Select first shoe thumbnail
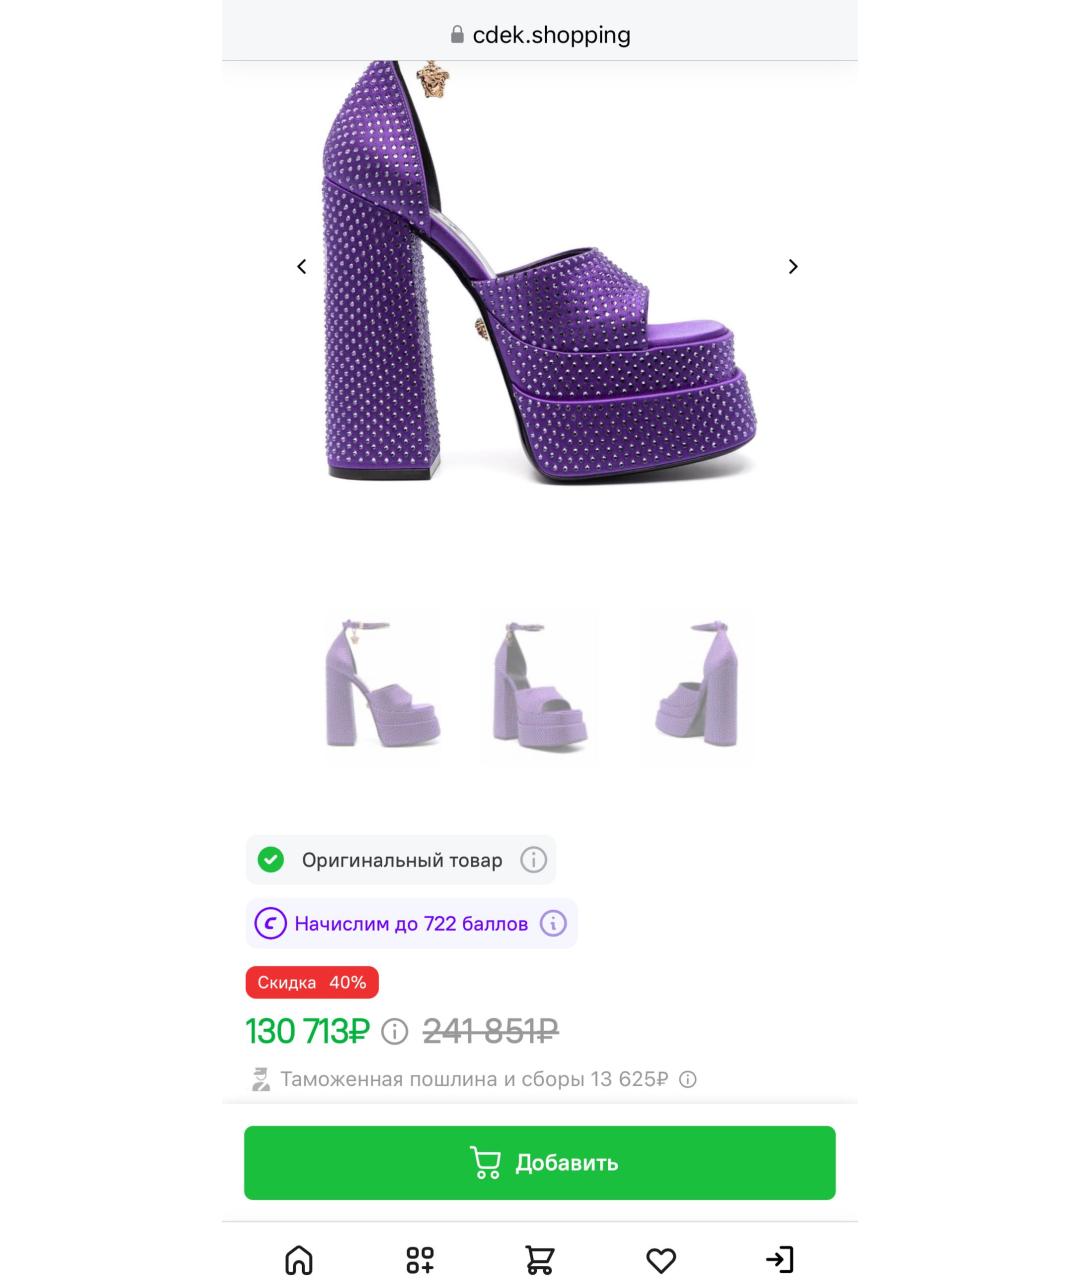1080x1280 pixels. pyautogui.click(x=383, y=685)
